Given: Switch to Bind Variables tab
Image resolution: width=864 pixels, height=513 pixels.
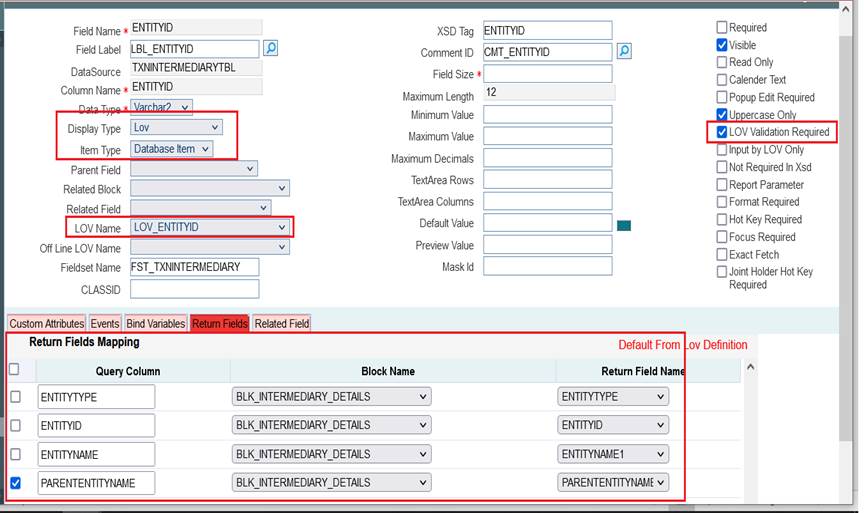Looking at the screenshot, I should [155, 323].
